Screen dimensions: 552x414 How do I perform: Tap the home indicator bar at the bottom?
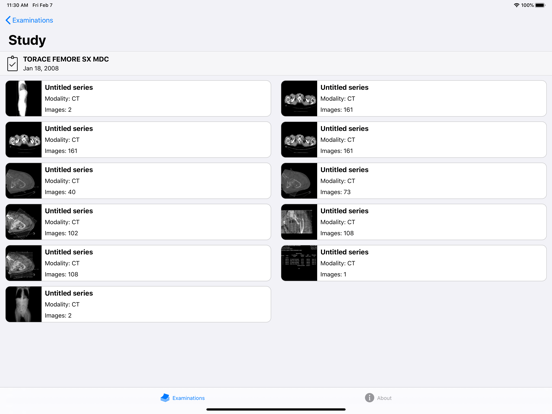(276, 409)
